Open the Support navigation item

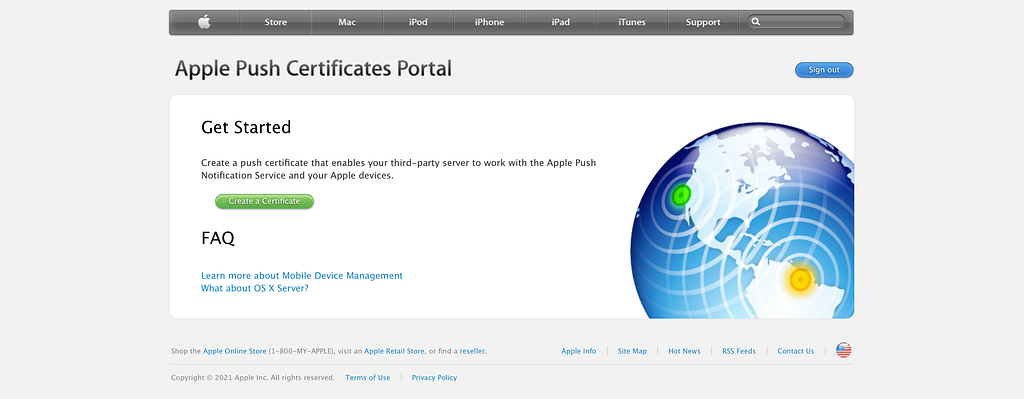(703, 22)
